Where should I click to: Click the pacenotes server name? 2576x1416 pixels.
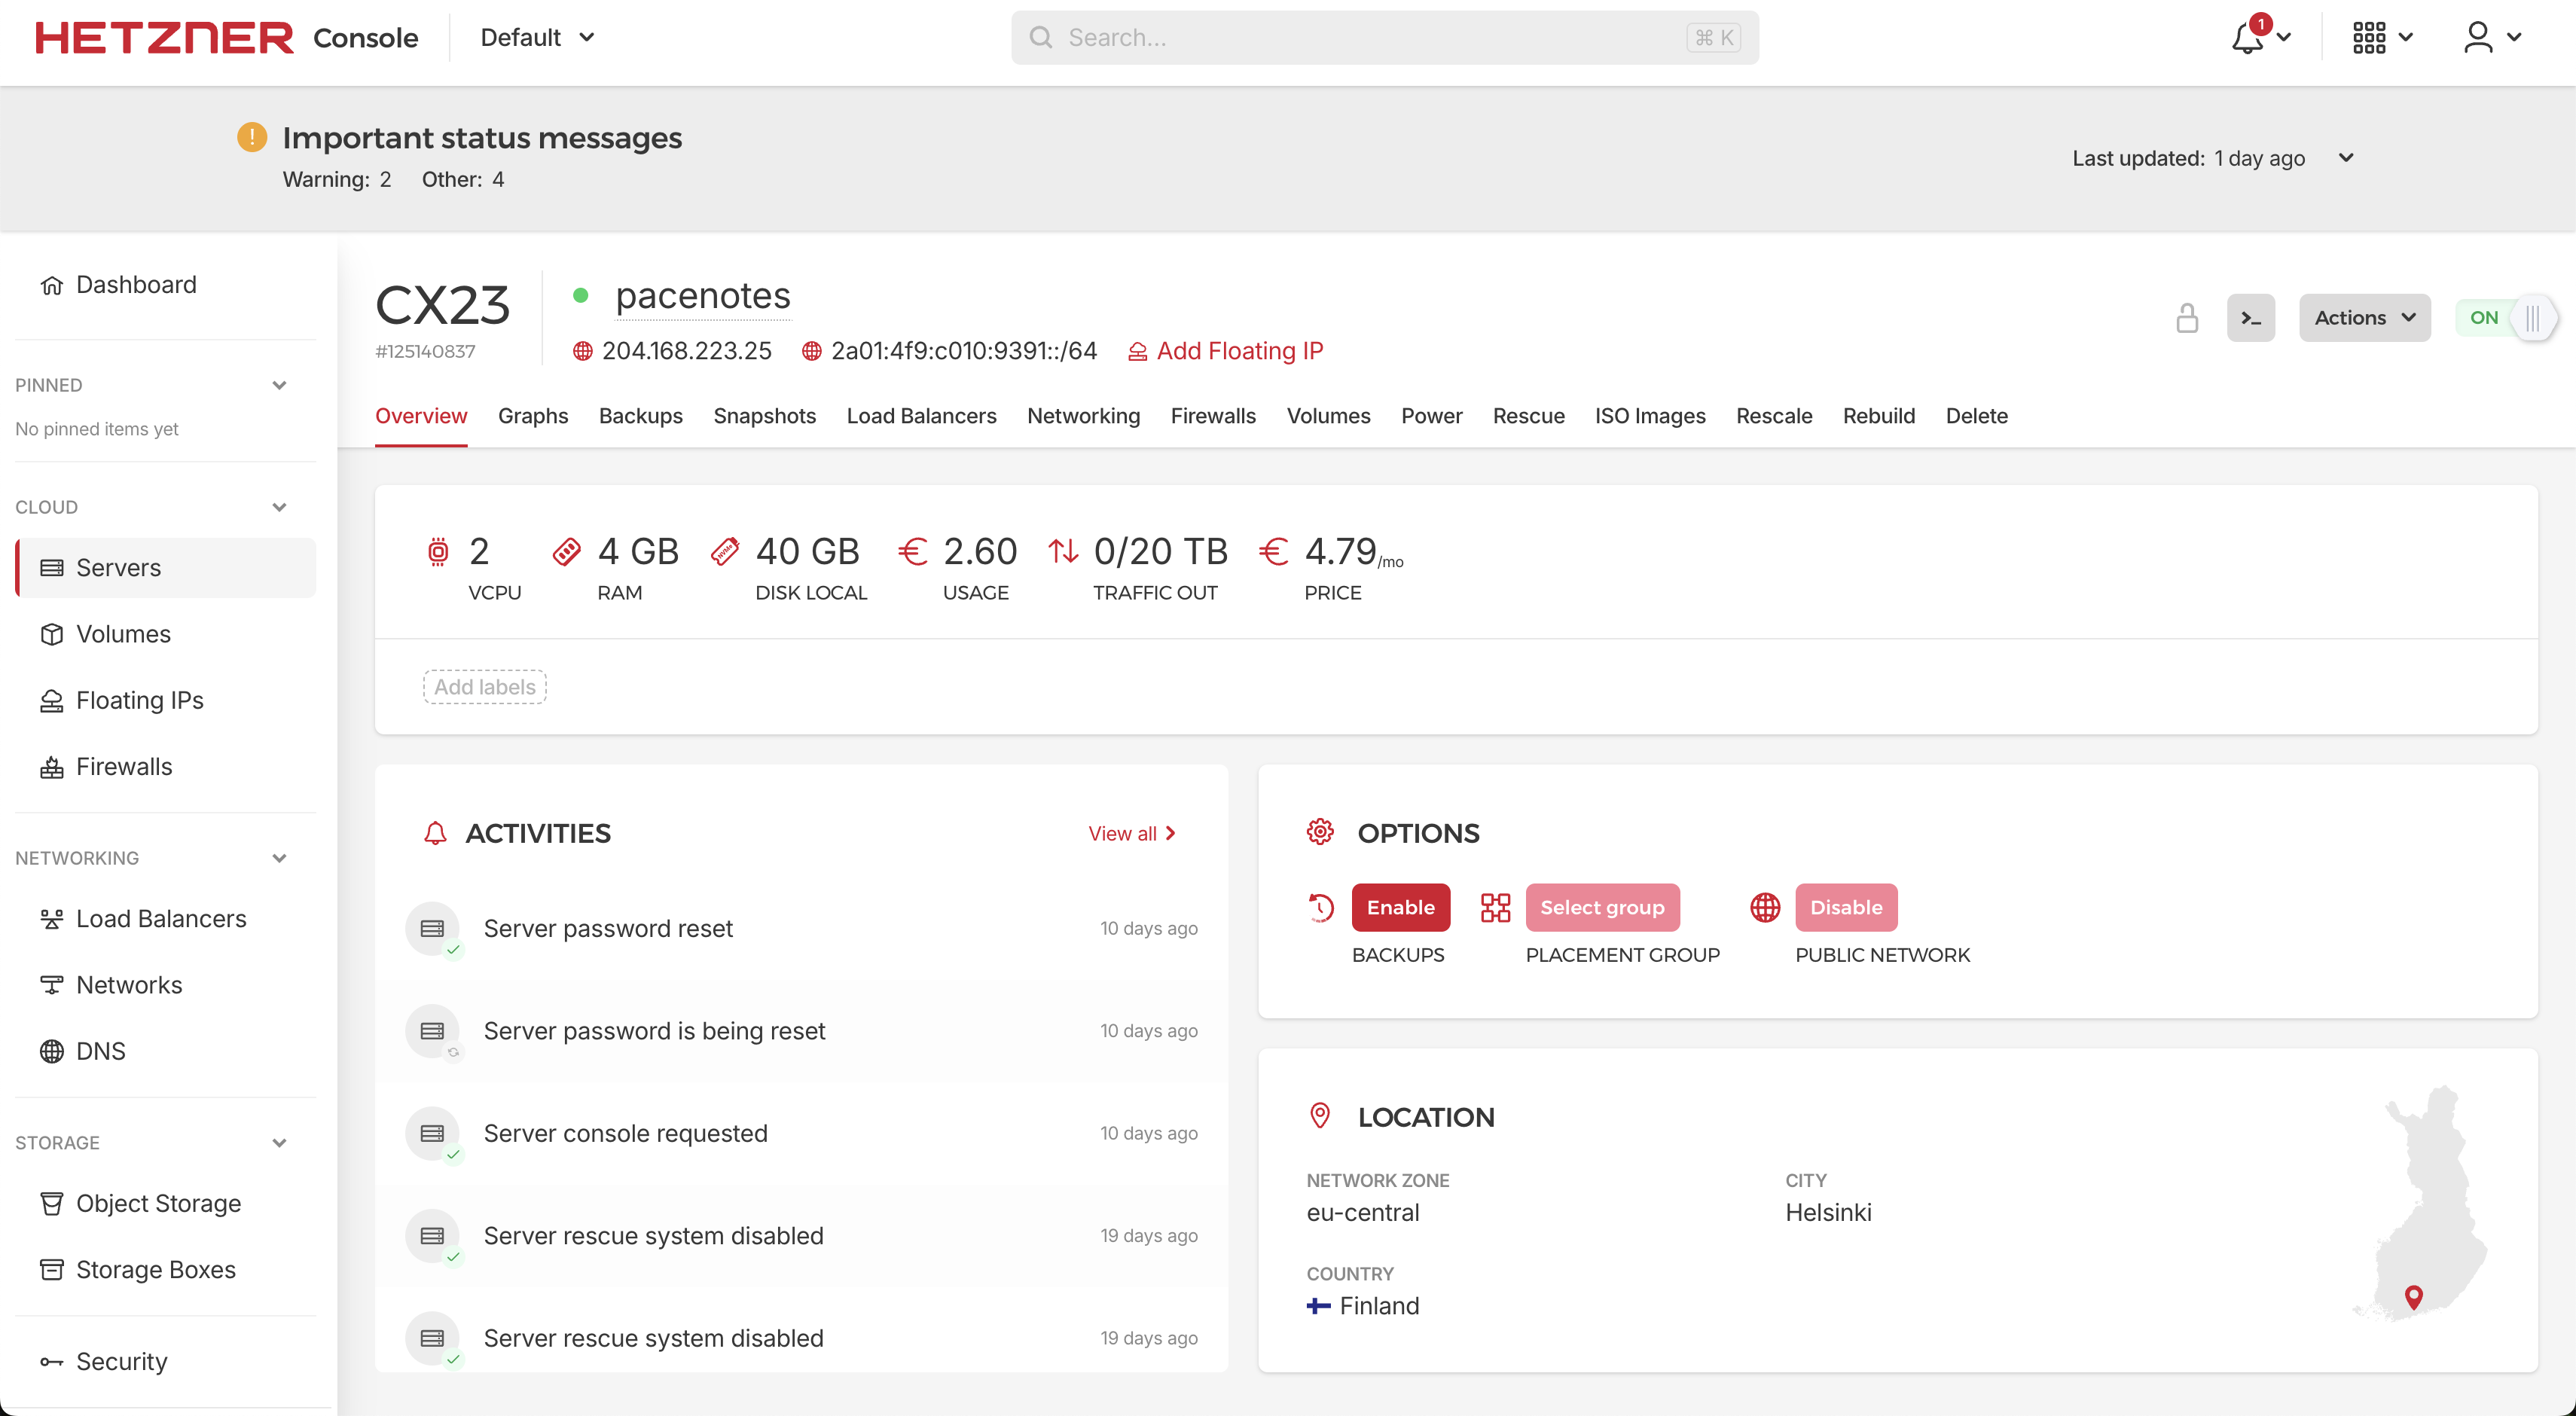(703, 296)
